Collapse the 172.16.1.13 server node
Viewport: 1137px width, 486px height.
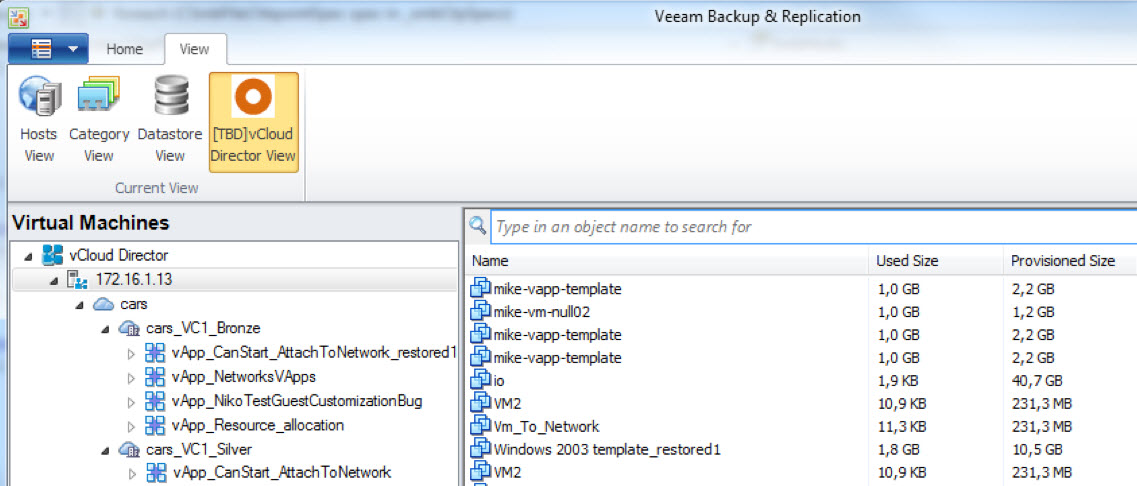click(x=54, y=280)
